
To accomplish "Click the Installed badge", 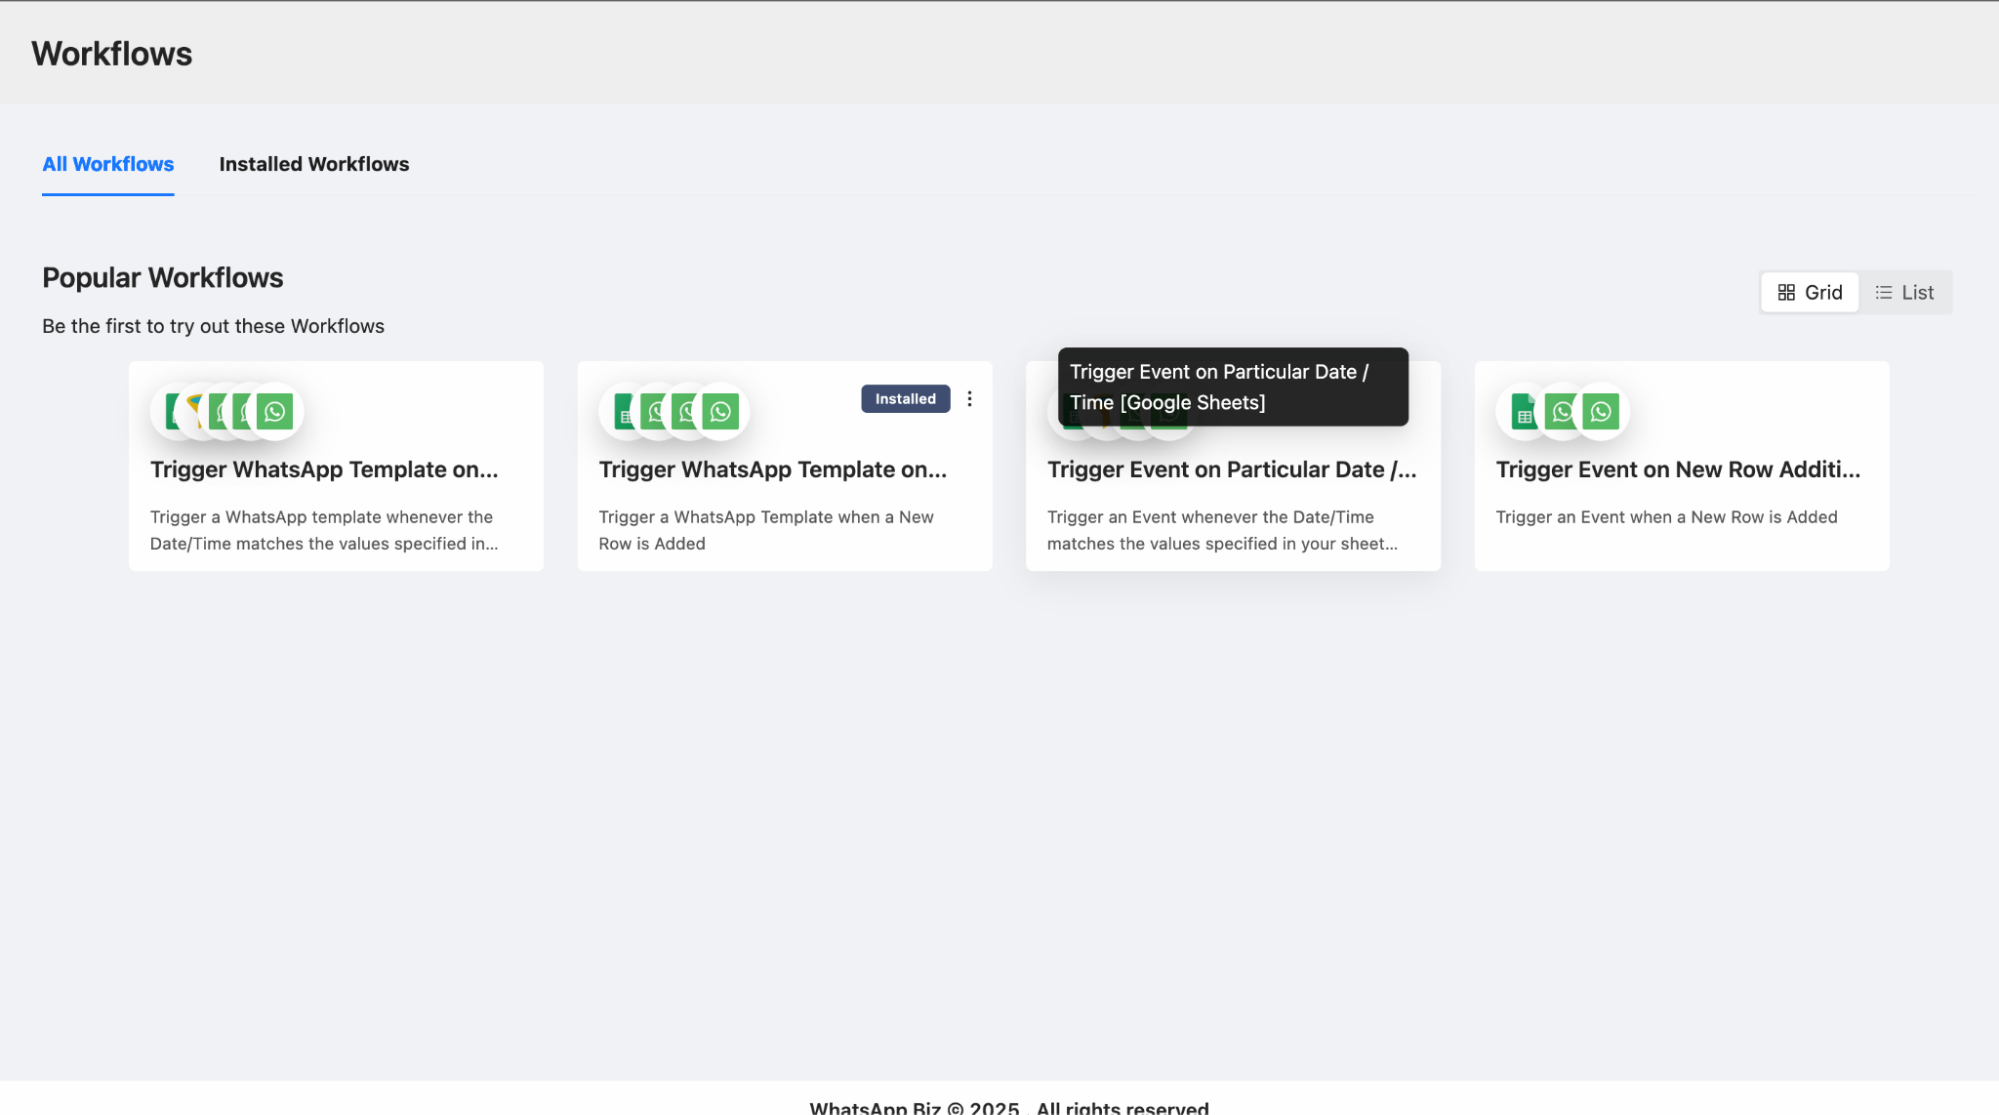I will pyautogui.click(x=905, y=399).
